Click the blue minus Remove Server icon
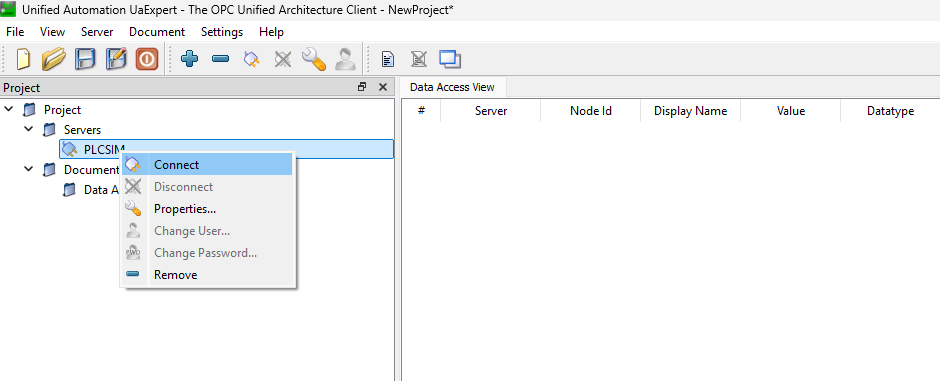This screenshot has height=381, width=940. [221, 59]
